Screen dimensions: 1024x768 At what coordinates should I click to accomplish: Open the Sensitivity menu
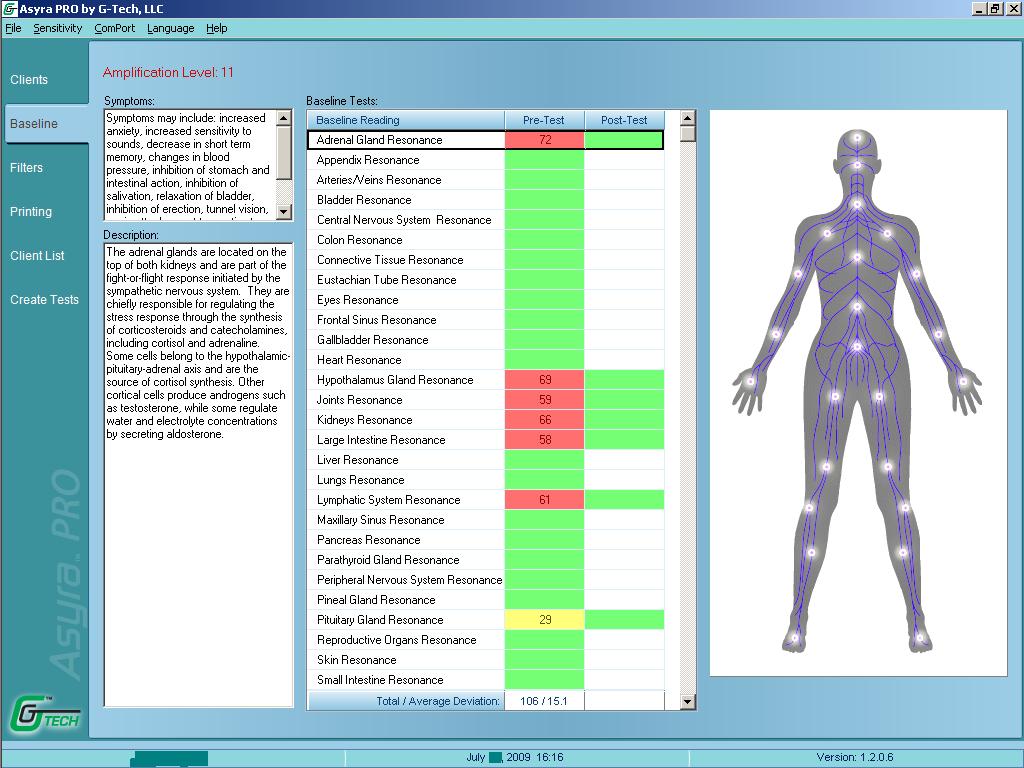pyautogui.click(x=57, y=28)
